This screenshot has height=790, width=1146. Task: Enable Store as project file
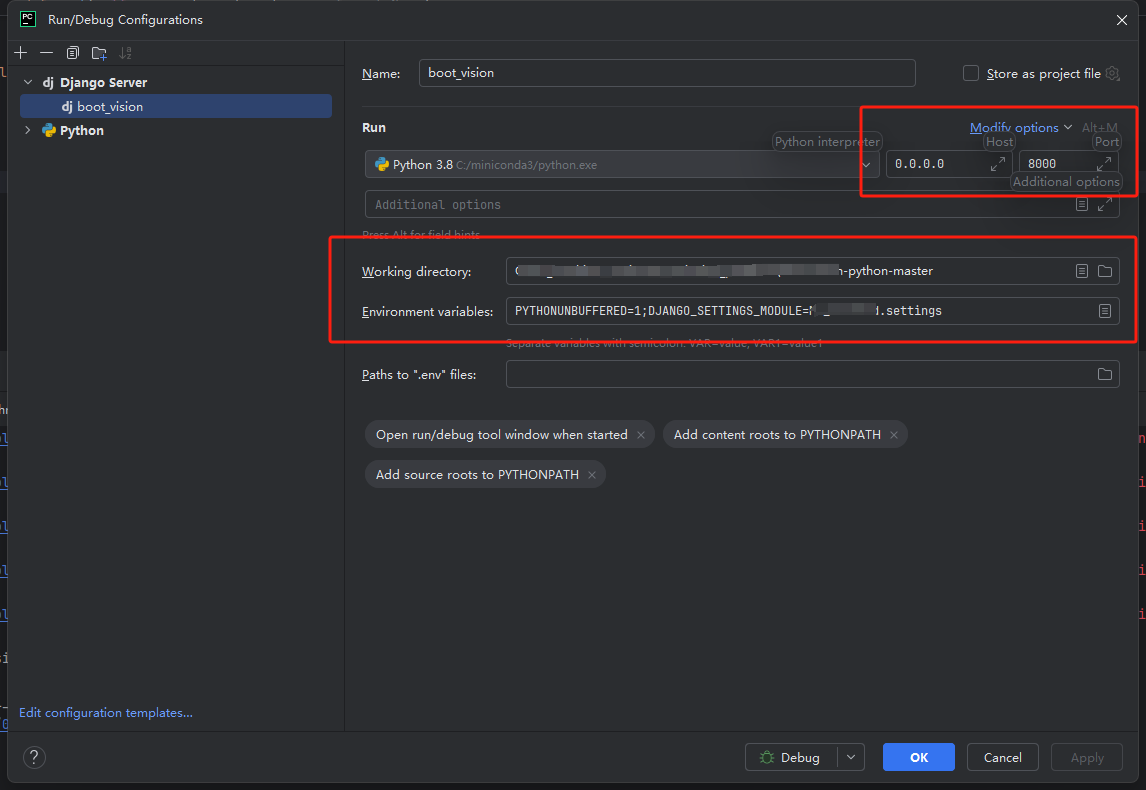pos(970,73)
